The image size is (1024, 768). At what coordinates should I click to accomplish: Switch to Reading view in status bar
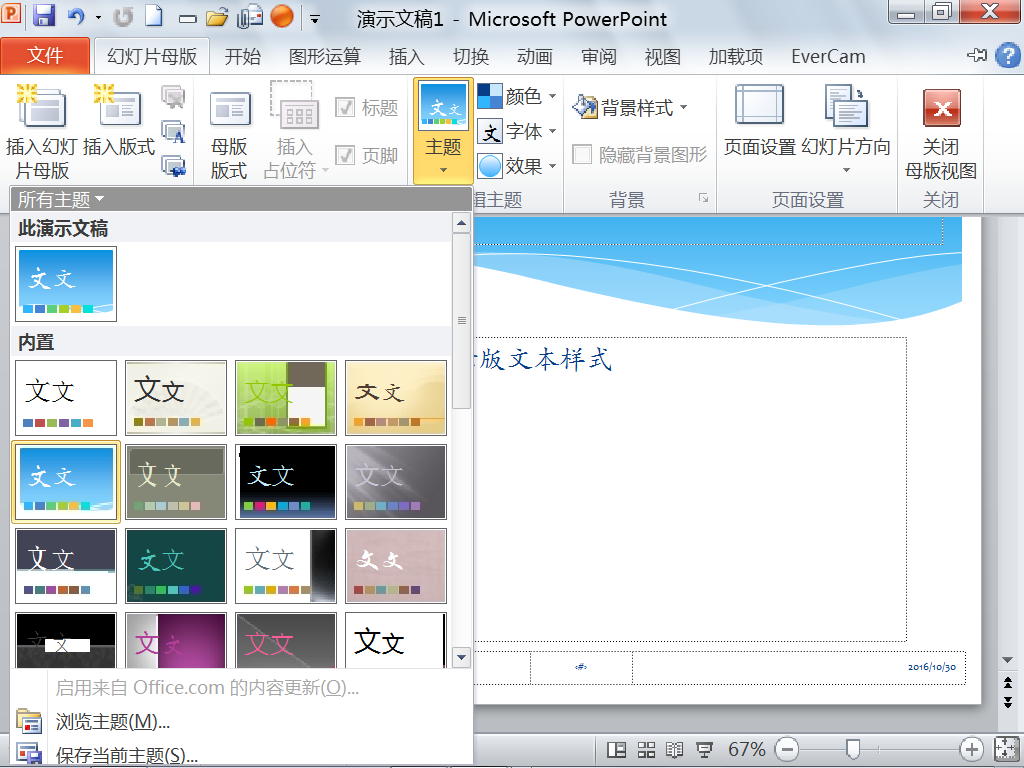[675, 750]
